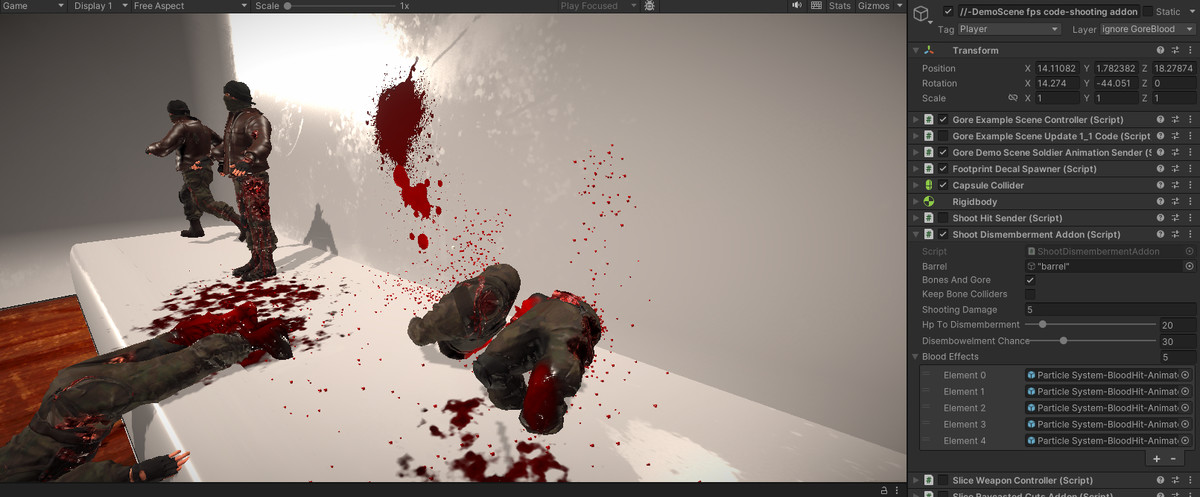Disable Gore Example Scene Controller script
1200x497 pixels.
point(943,120)
